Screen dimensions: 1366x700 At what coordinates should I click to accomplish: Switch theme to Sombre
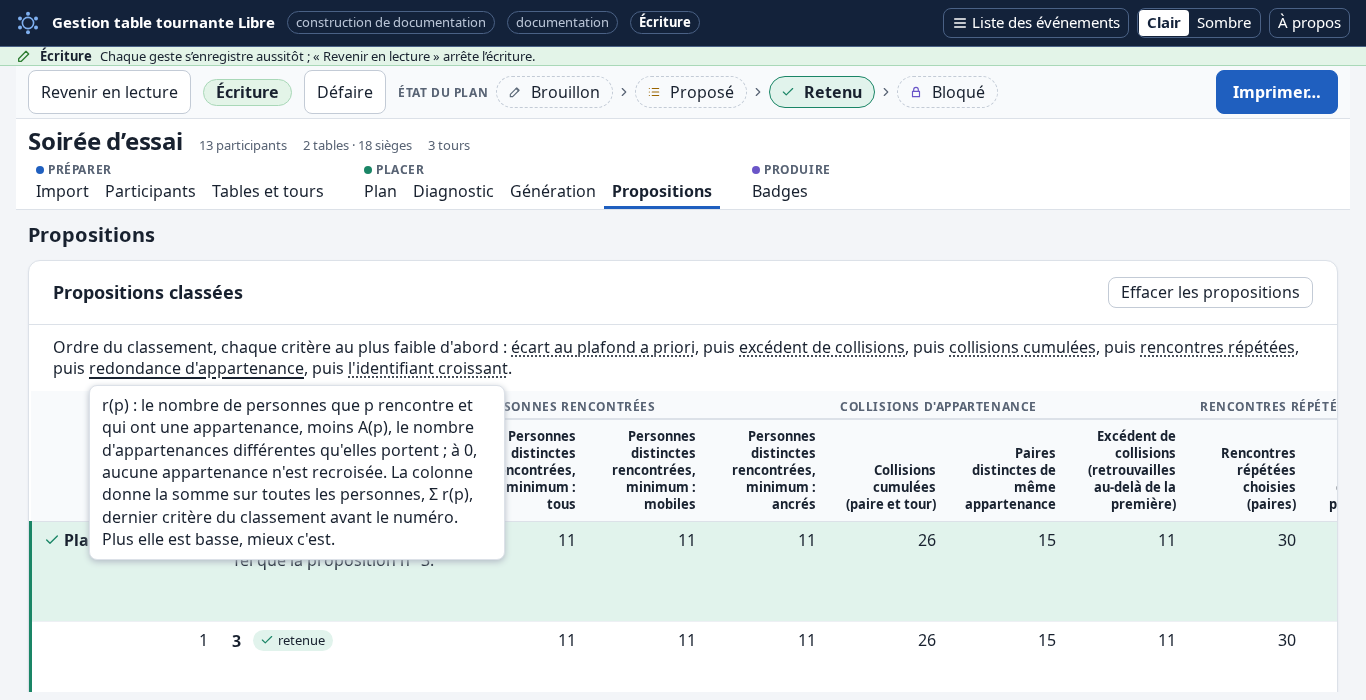(x=1223, y=23)
